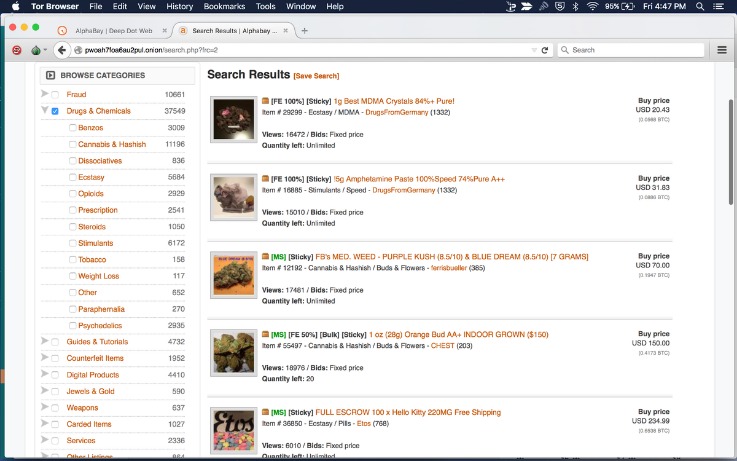Open the Orange Bud thumbnail image
Image resolution: width=737 pixels, height=461 pixels.
[234, 352]
